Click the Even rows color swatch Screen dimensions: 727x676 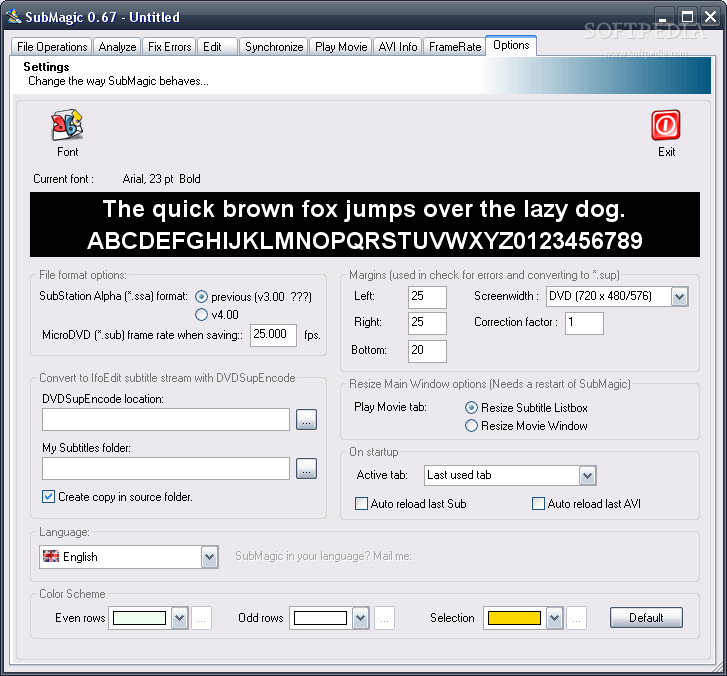(140, 618)
